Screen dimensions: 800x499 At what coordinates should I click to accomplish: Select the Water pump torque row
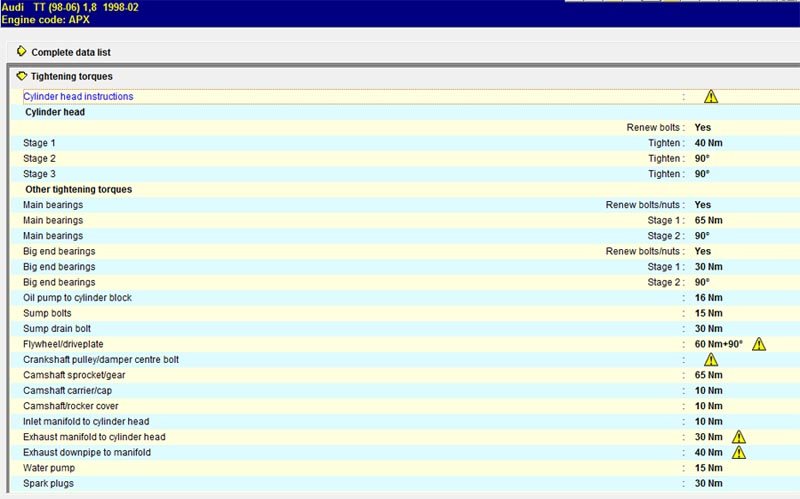(x=51, y=468)
